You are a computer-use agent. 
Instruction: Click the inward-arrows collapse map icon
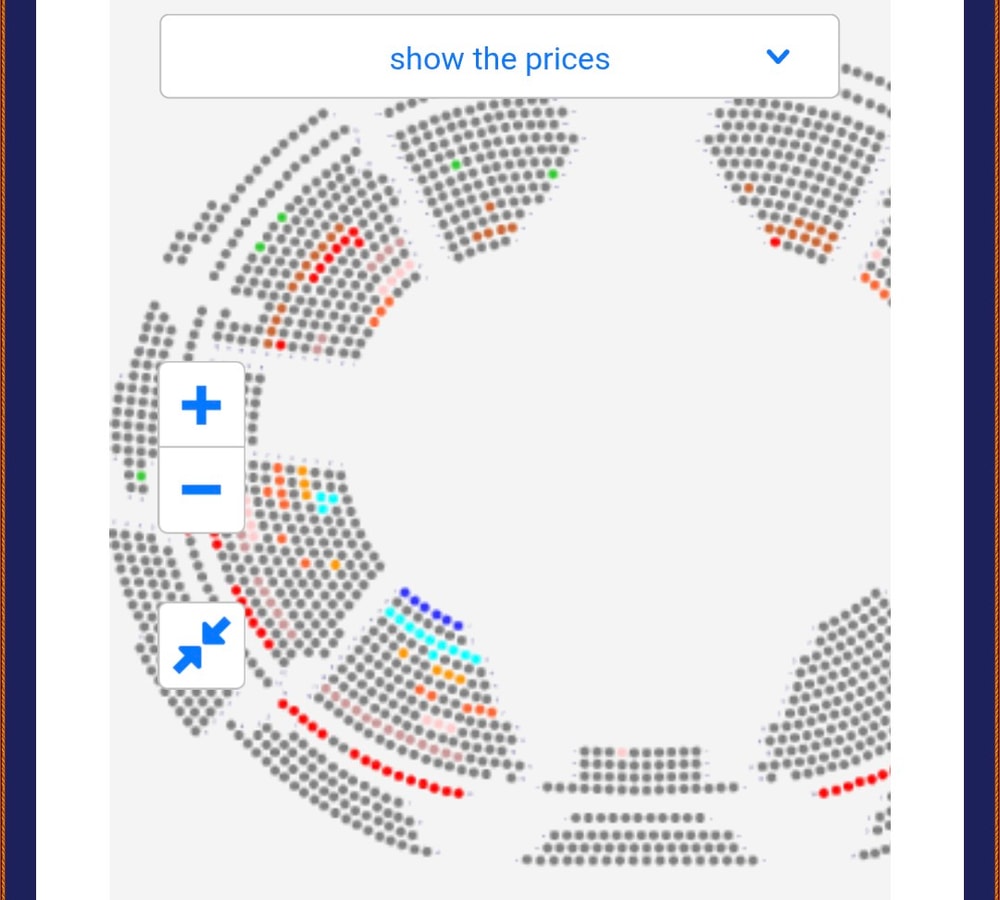pos(201,645)
